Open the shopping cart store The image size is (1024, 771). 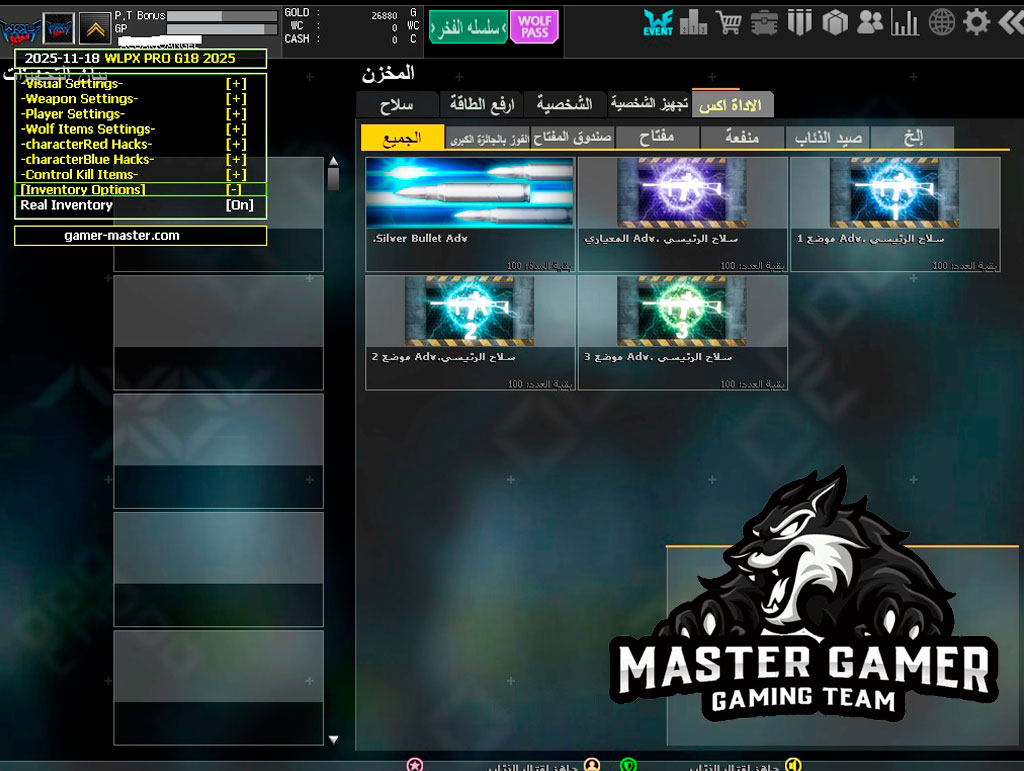tap(729, 22)
